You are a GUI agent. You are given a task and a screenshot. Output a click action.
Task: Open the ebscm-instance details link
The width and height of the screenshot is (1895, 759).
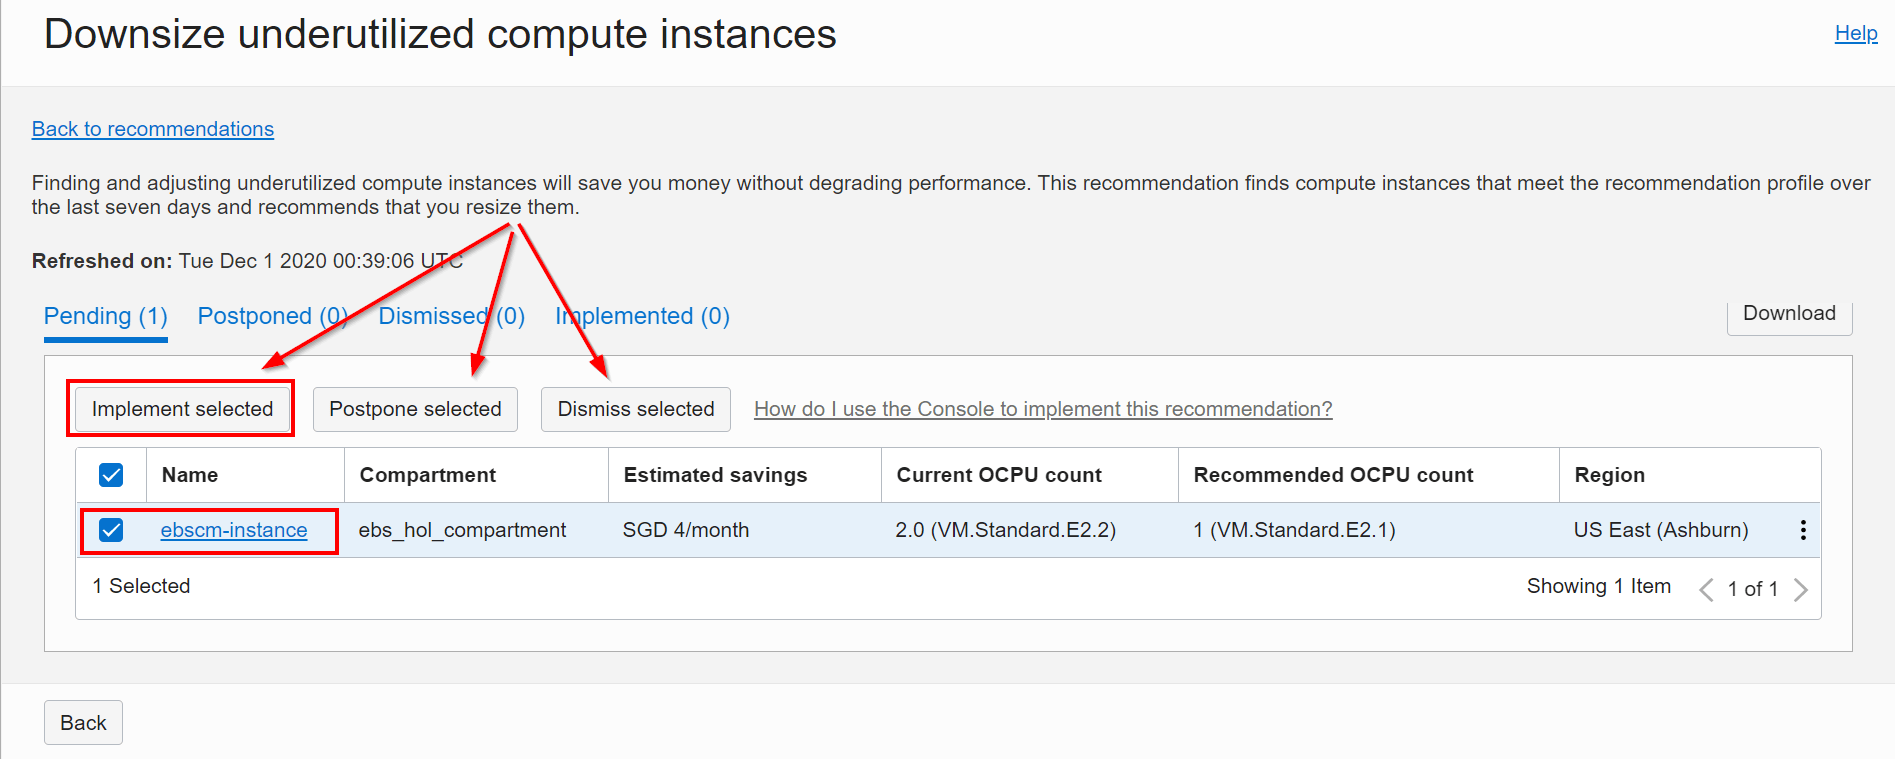point(234,530)
